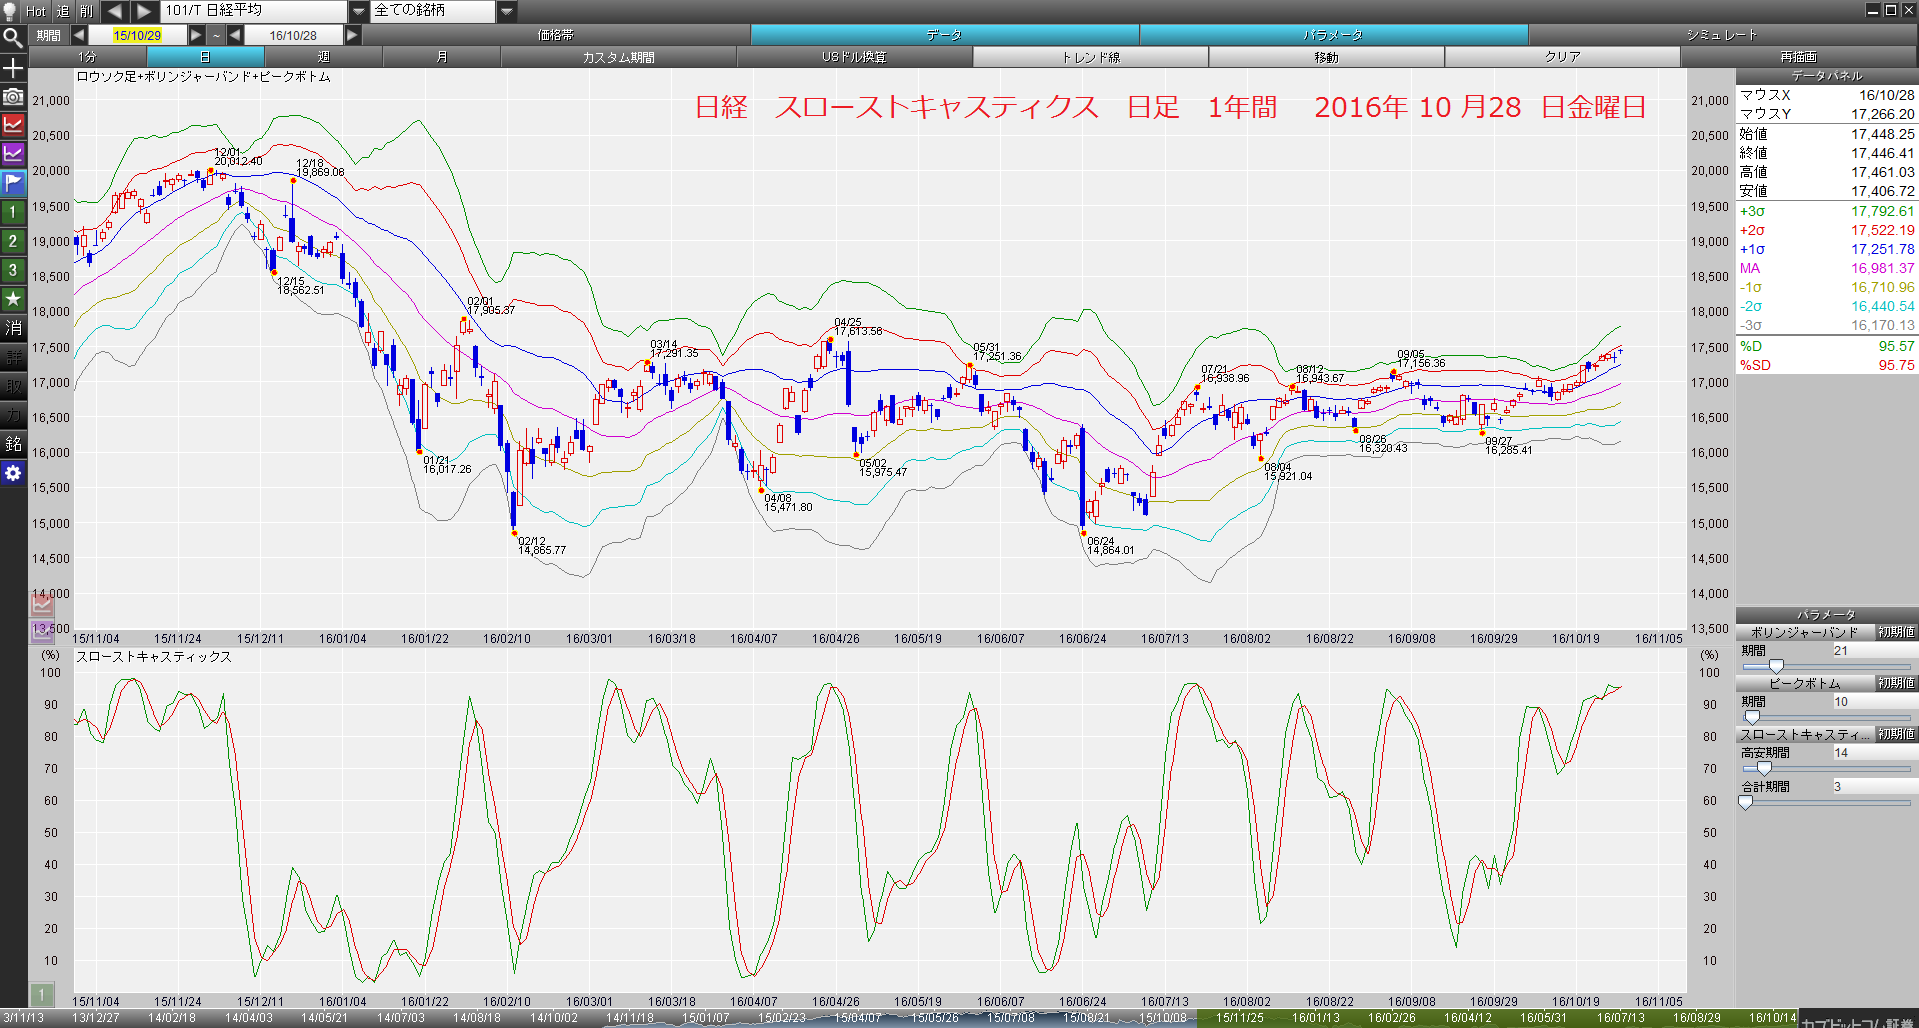The image size is (1919, 1028).
Task: Click the 高安期間 slider
Action: (1827, 768)
